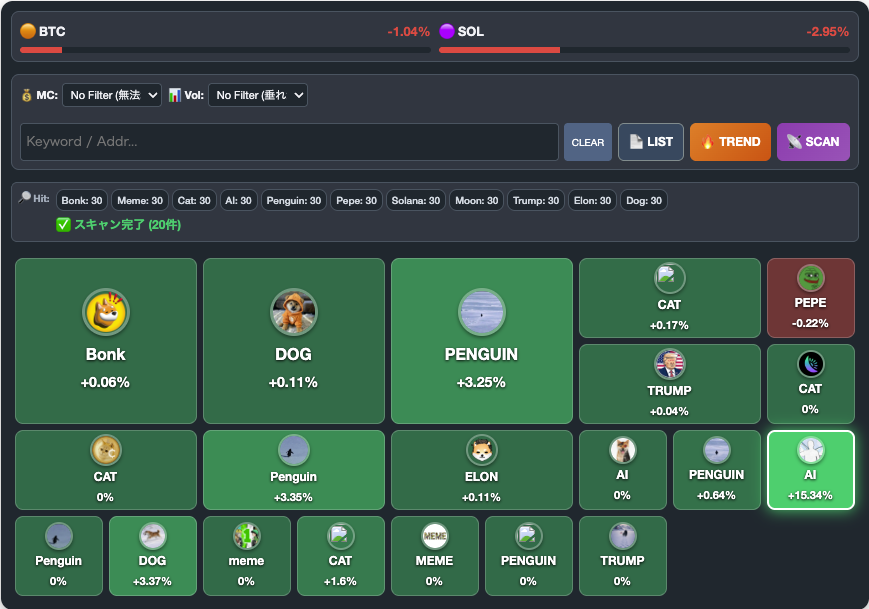869x609 pixels.
Task: Click the MEME 0% round logo icon
Action: [x=434, y=536]
